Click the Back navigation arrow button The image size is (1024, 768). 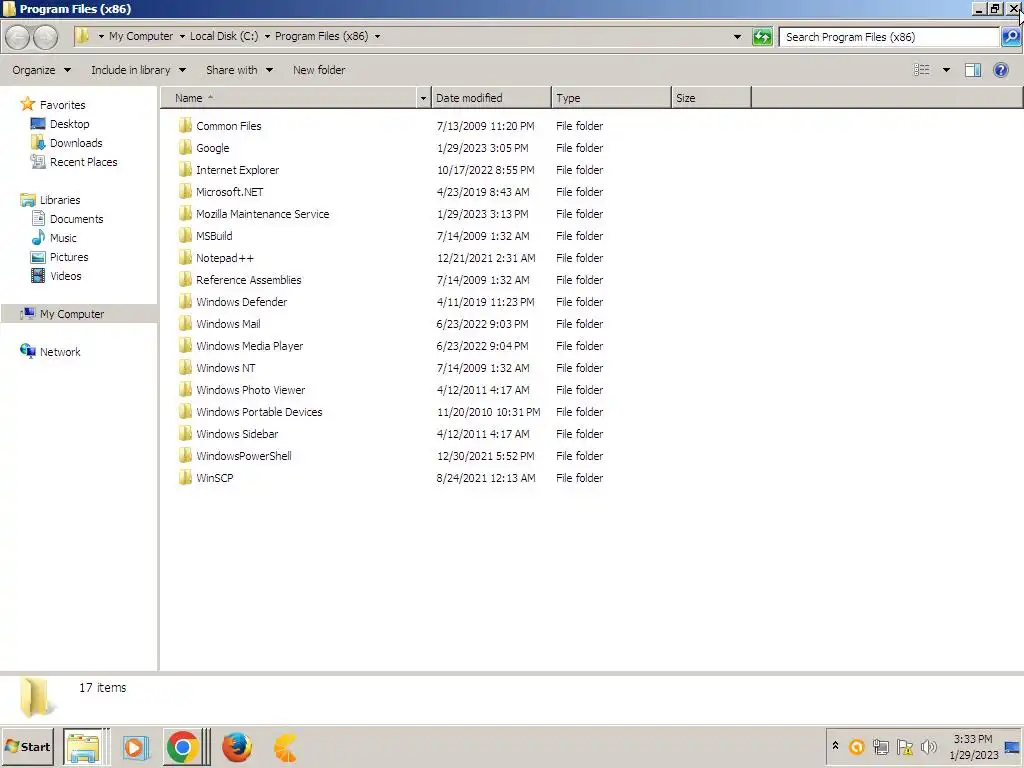pos(18,37)
